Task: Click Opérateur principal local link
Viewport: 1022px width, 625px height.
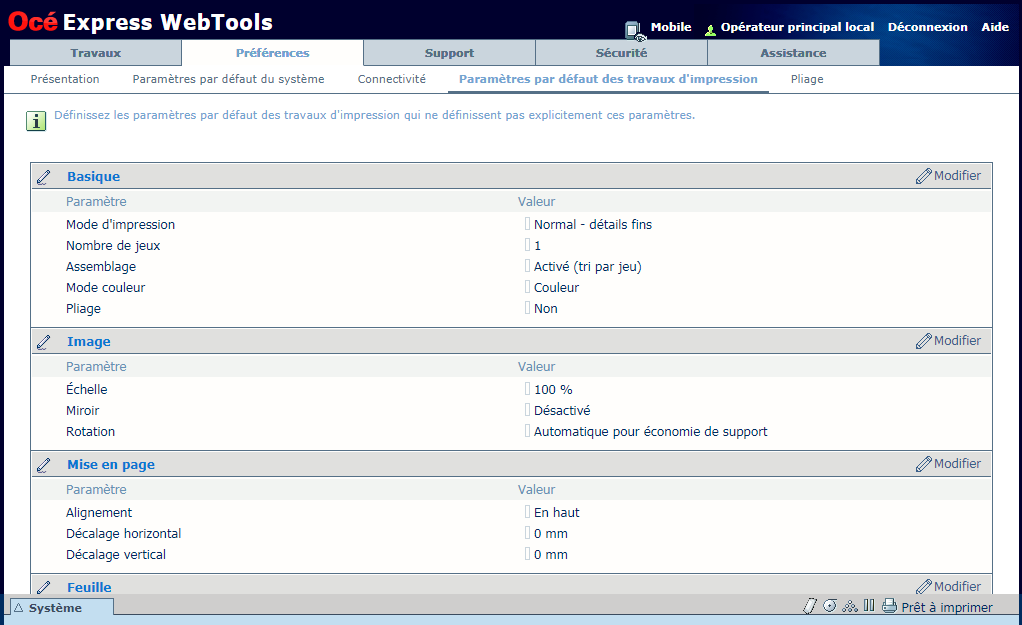Action: coord(797,27)
